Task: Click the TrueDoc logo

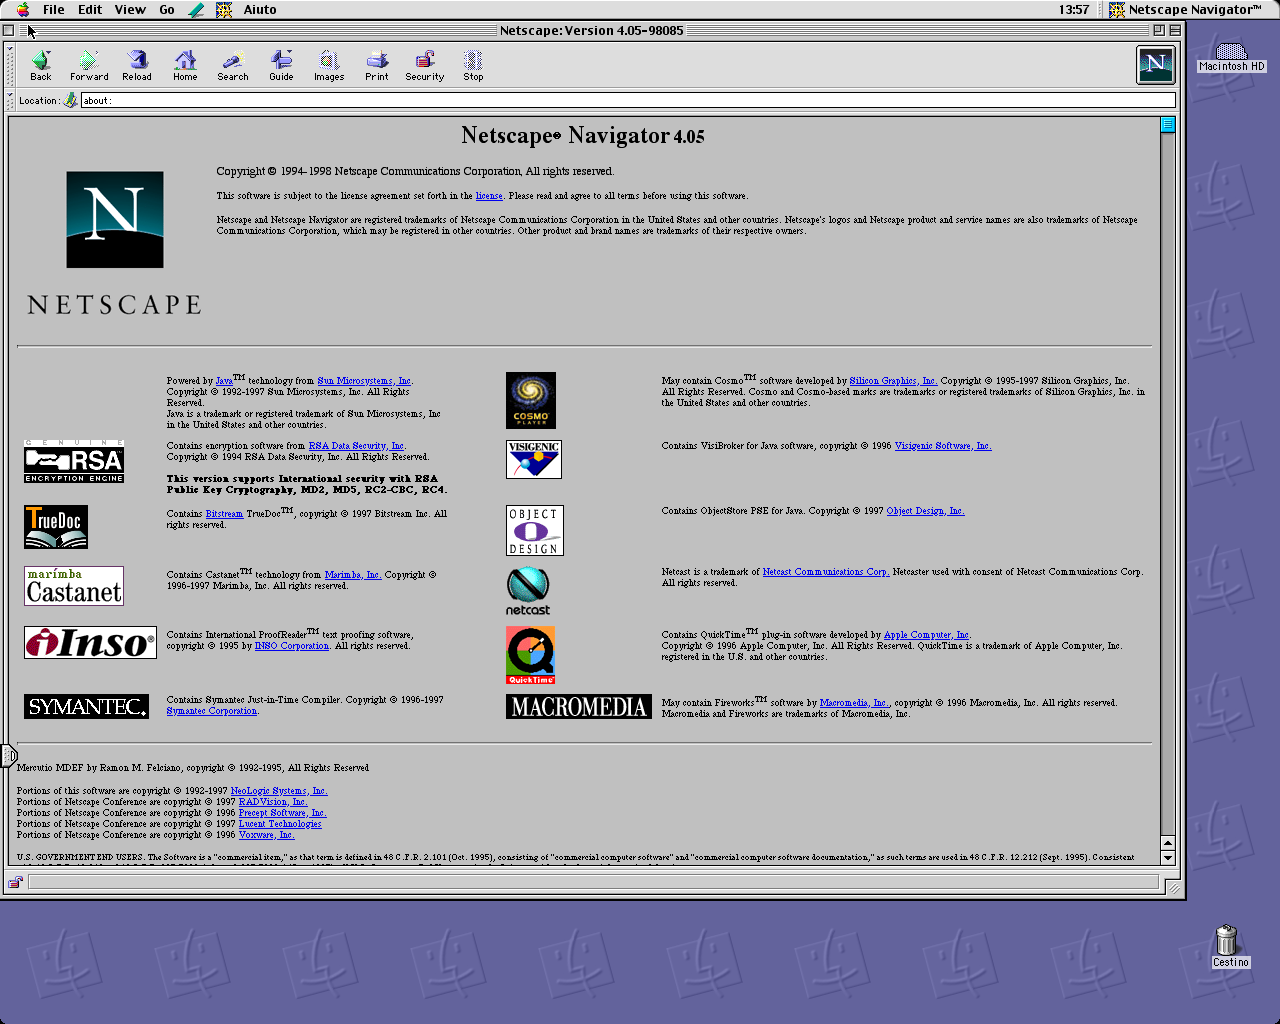Action: click(56, 527)
